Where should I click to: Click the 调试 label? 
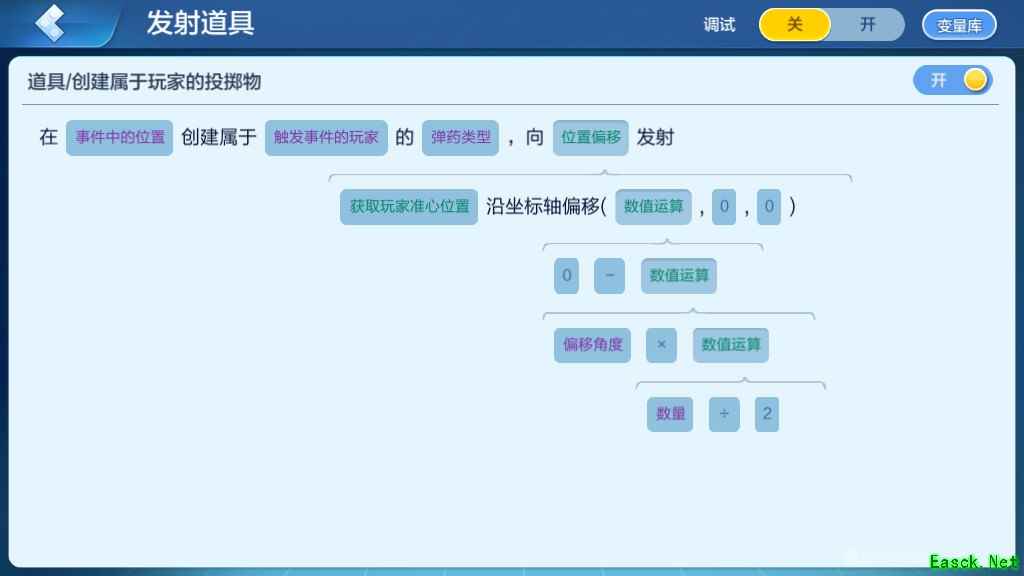coord(719,25)
